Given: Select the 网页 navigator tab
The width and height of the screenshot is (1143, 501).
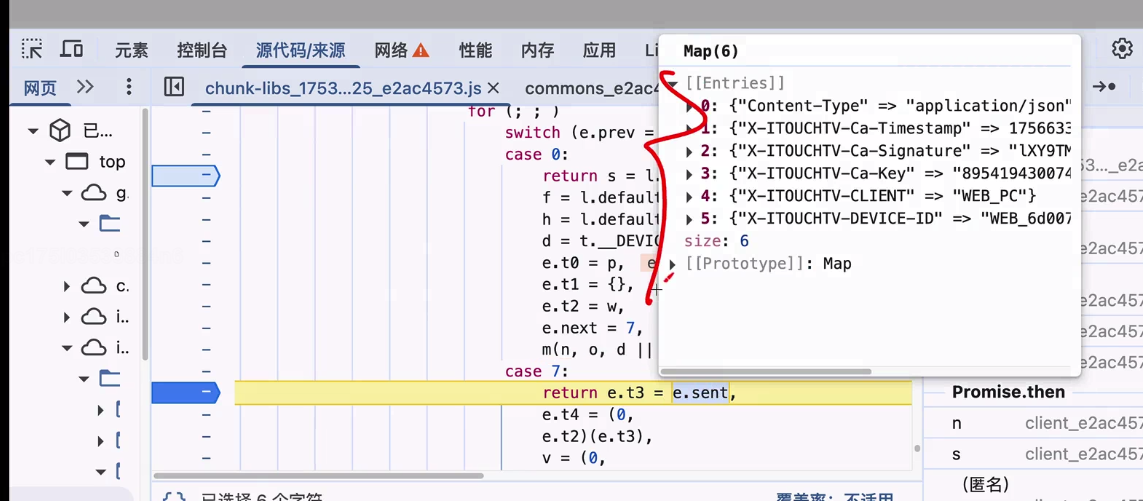Looking at the screenshot, I should pos(39,88).
